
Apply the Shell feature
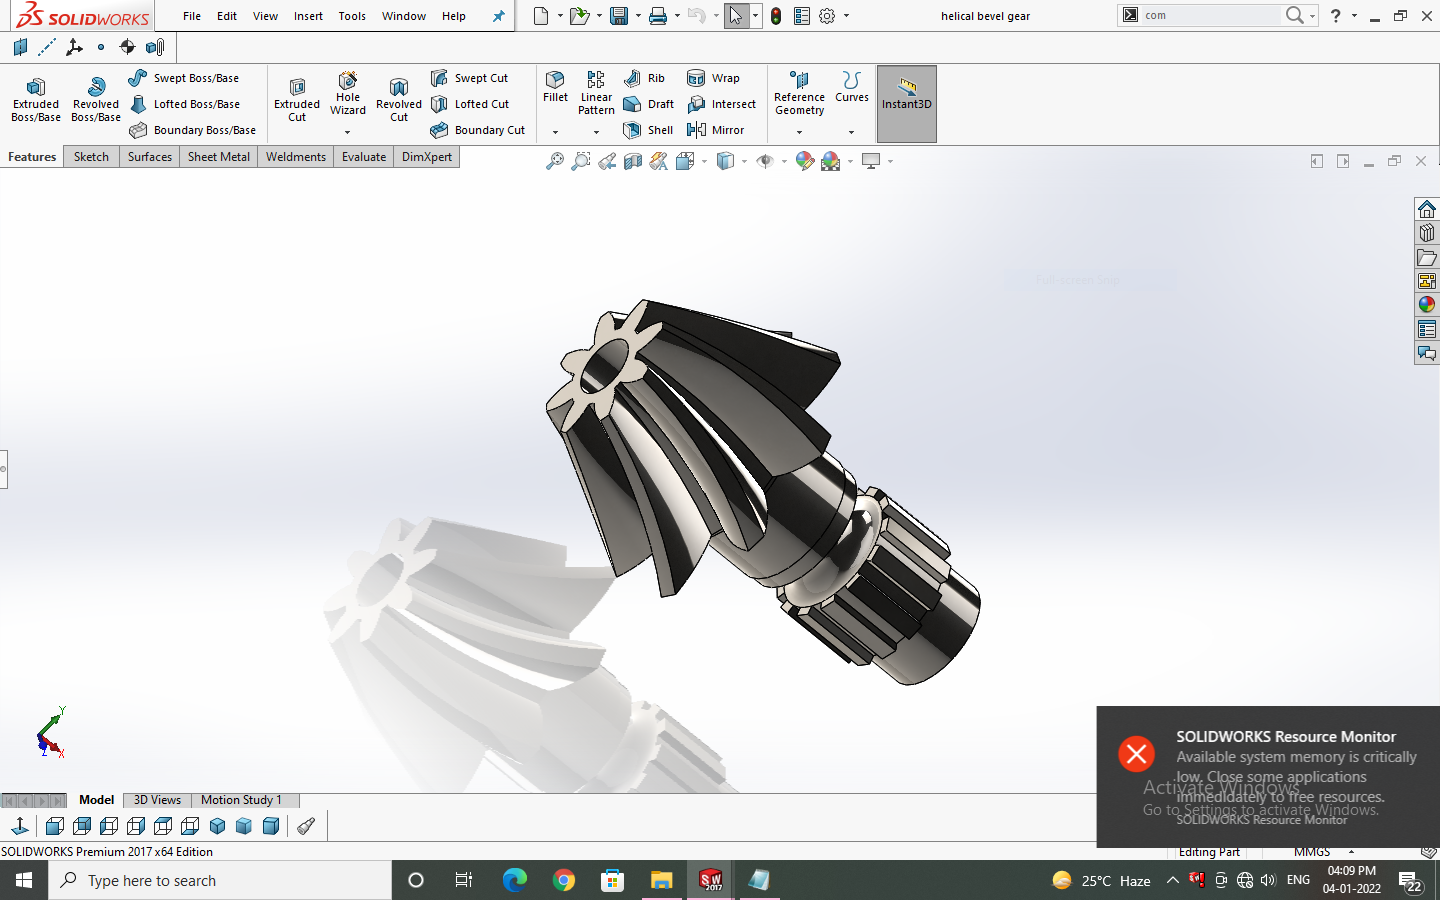pyautogui.click(x=648, y=130)
